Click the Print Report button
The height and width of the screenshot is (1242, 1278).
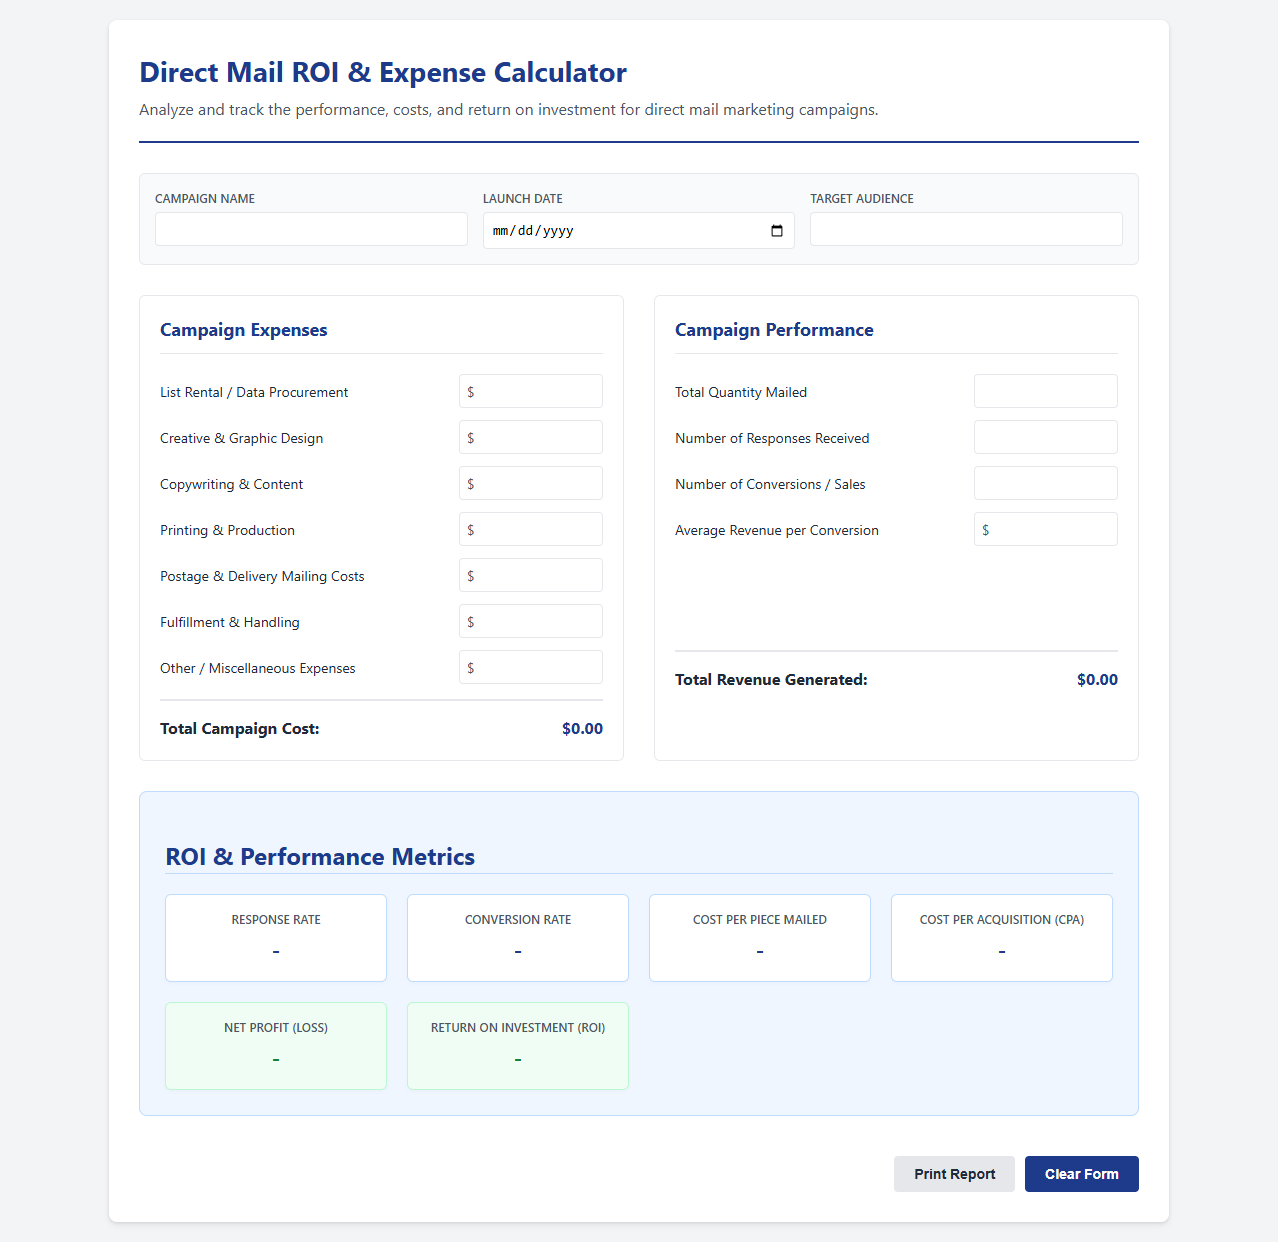(954, 1174)
